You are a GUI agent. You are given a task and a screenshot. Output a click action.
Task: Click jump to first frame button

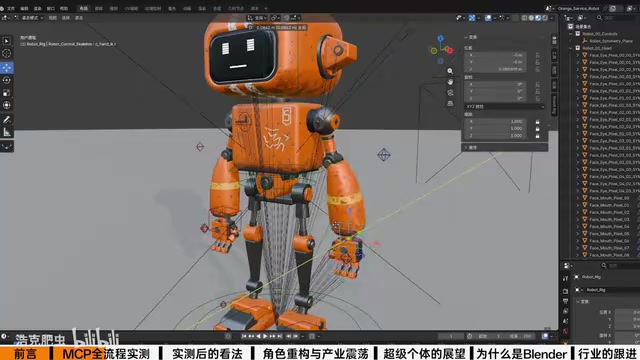[244, 336]
